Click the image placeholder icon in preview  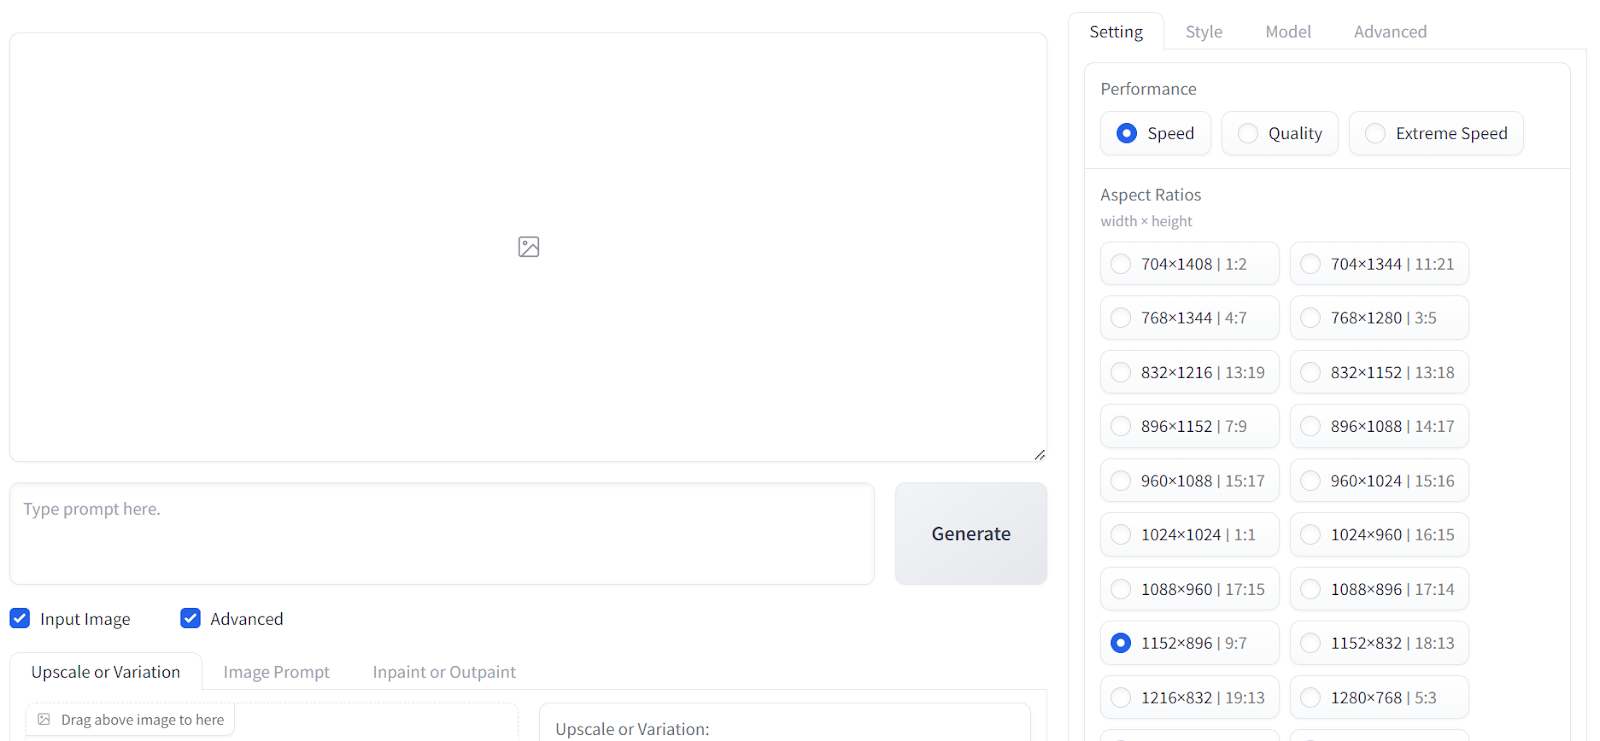(x=528, y=247)
